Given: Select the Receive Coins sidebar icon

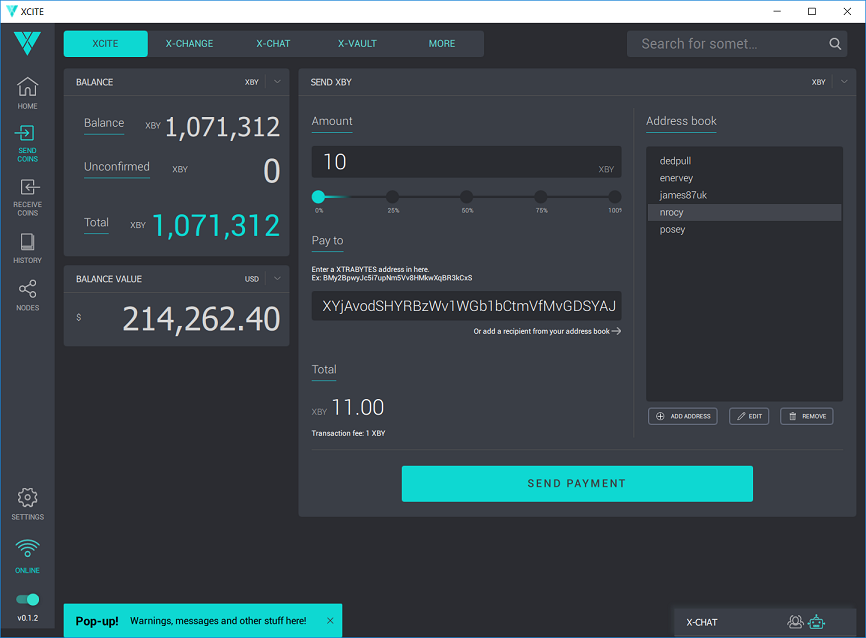Looking at the screenshot, I should click(x=29, y=187).
